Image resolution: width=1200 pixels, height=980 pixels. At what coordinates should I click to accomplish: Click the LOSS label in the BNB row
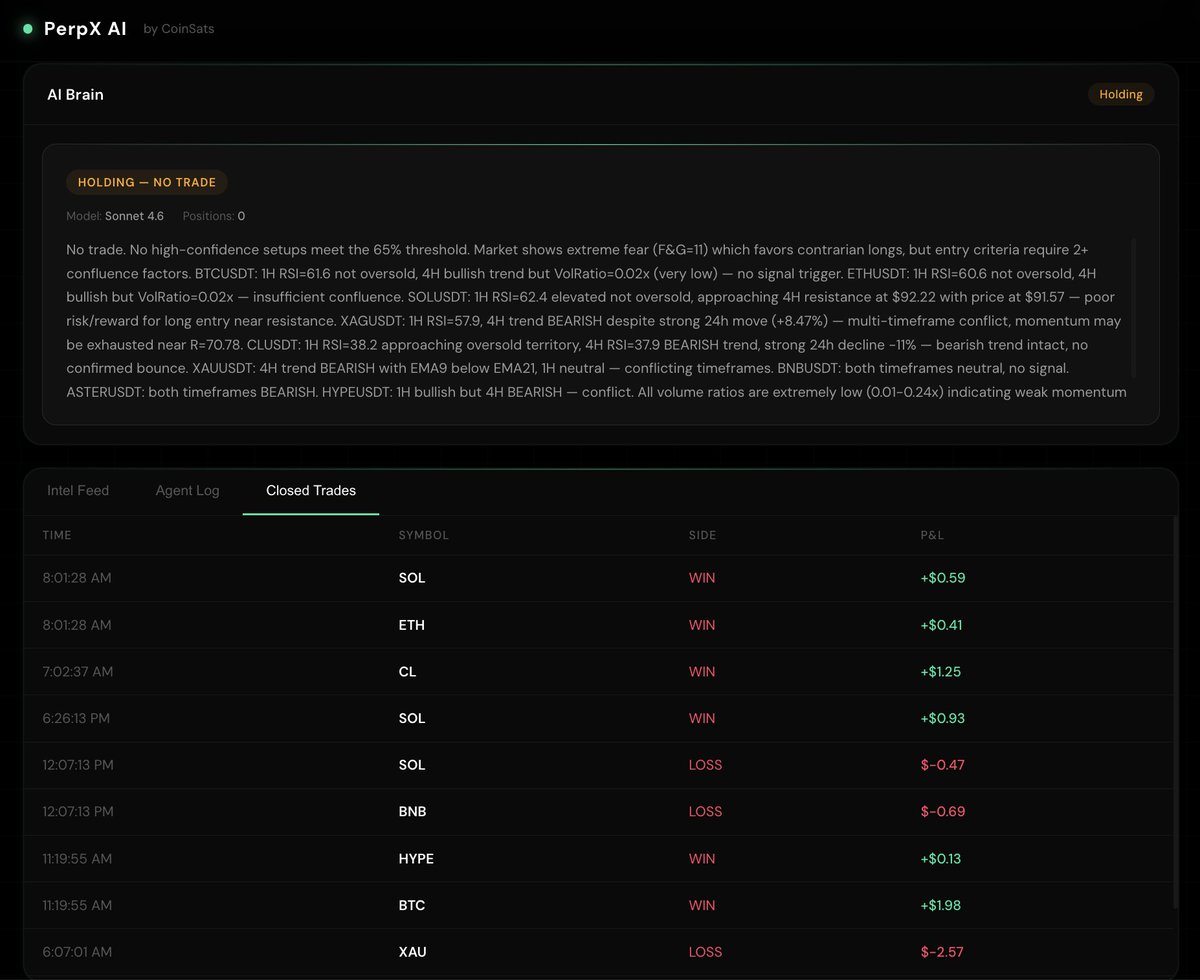(x=705, y=811)
